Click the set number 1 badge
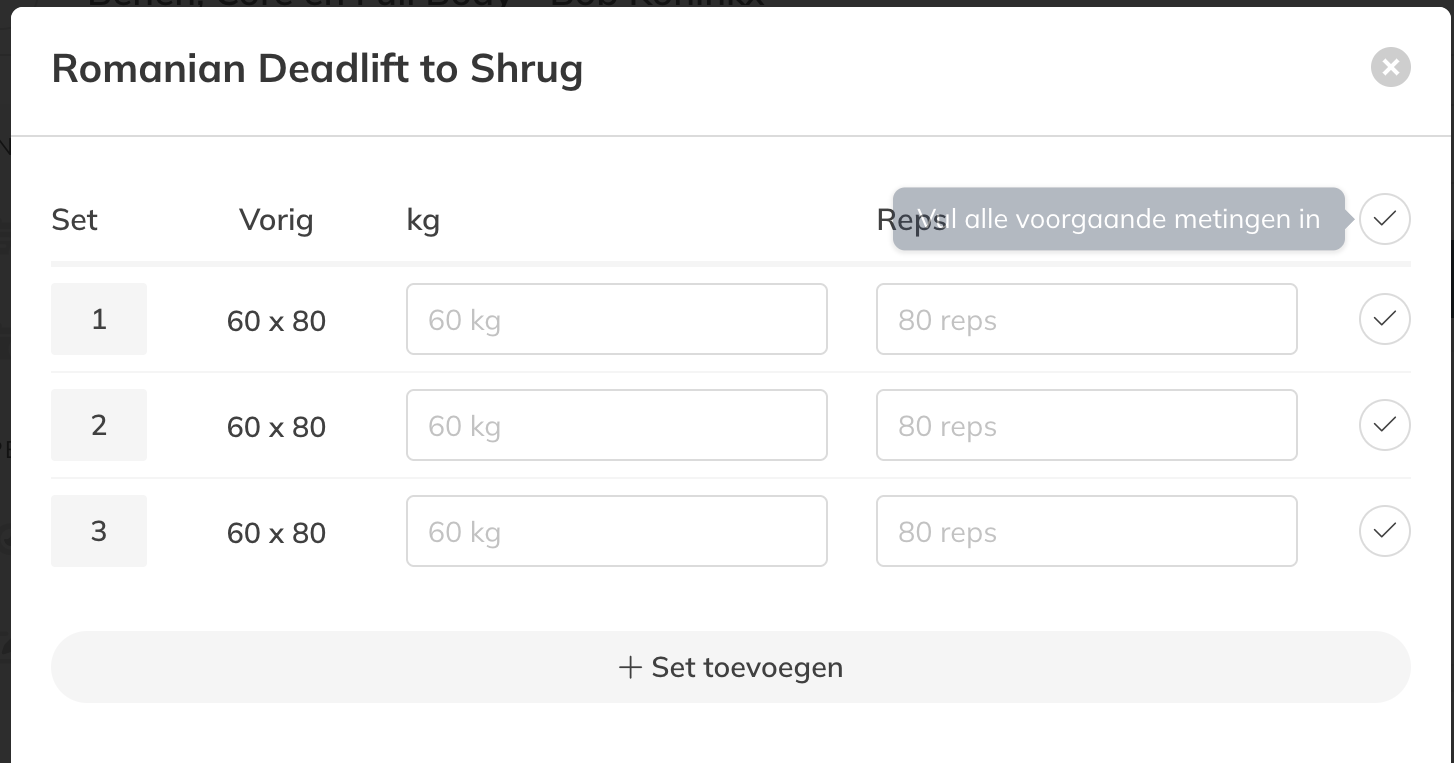1454x763 pixels. 99,319
